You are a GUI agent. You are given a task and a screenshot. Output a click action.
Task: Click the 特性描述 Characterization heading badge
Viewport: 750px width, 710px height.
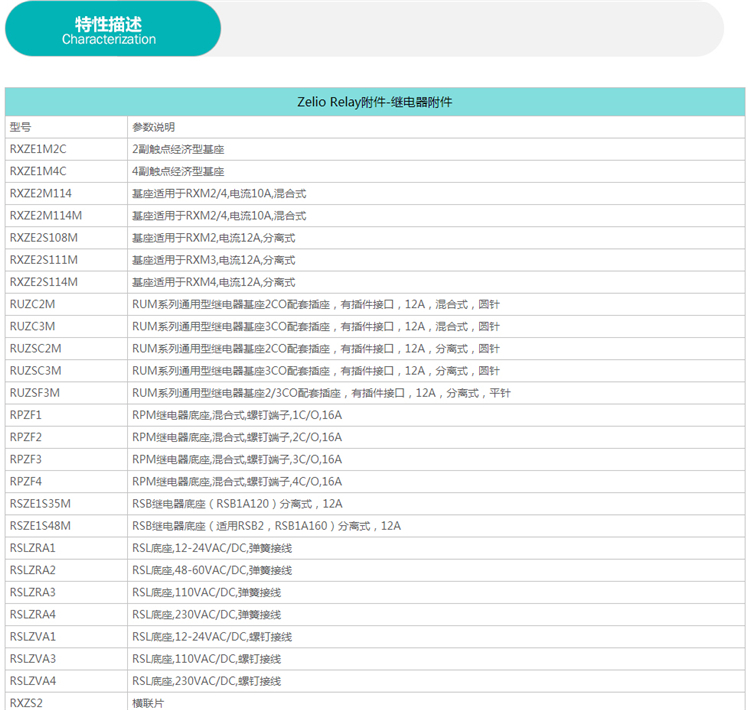tap(113, 29)
